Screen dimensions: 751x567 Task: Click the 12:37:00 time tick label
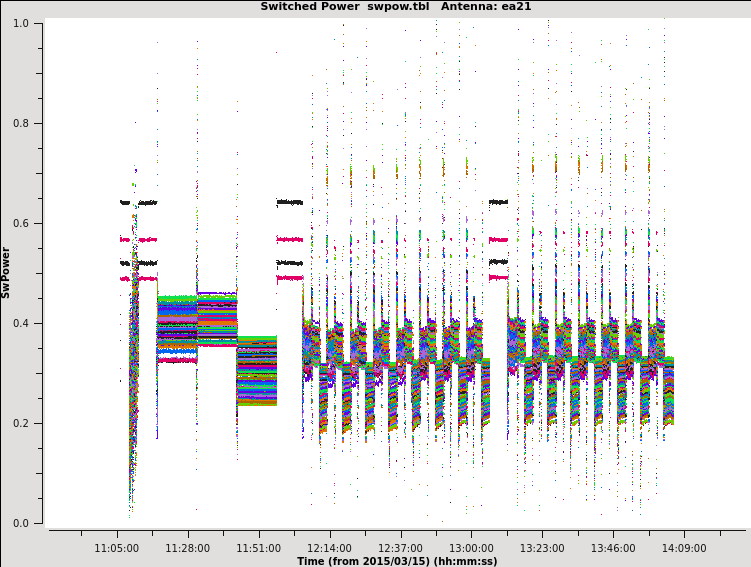(400, 548)
